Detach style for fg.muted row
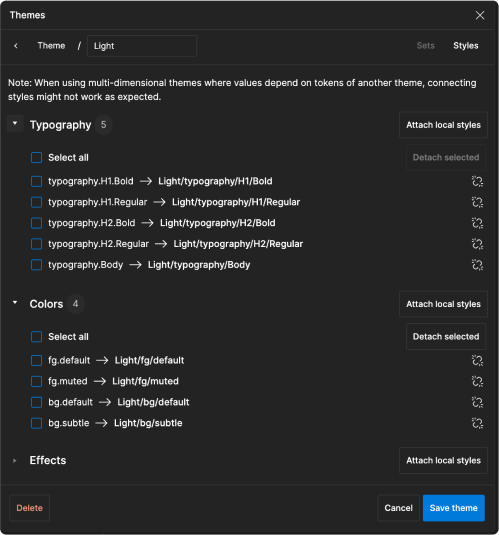Image resolution: width=499 pixels, height=535 pixels. pyautogui.click(x=477, y=381)
